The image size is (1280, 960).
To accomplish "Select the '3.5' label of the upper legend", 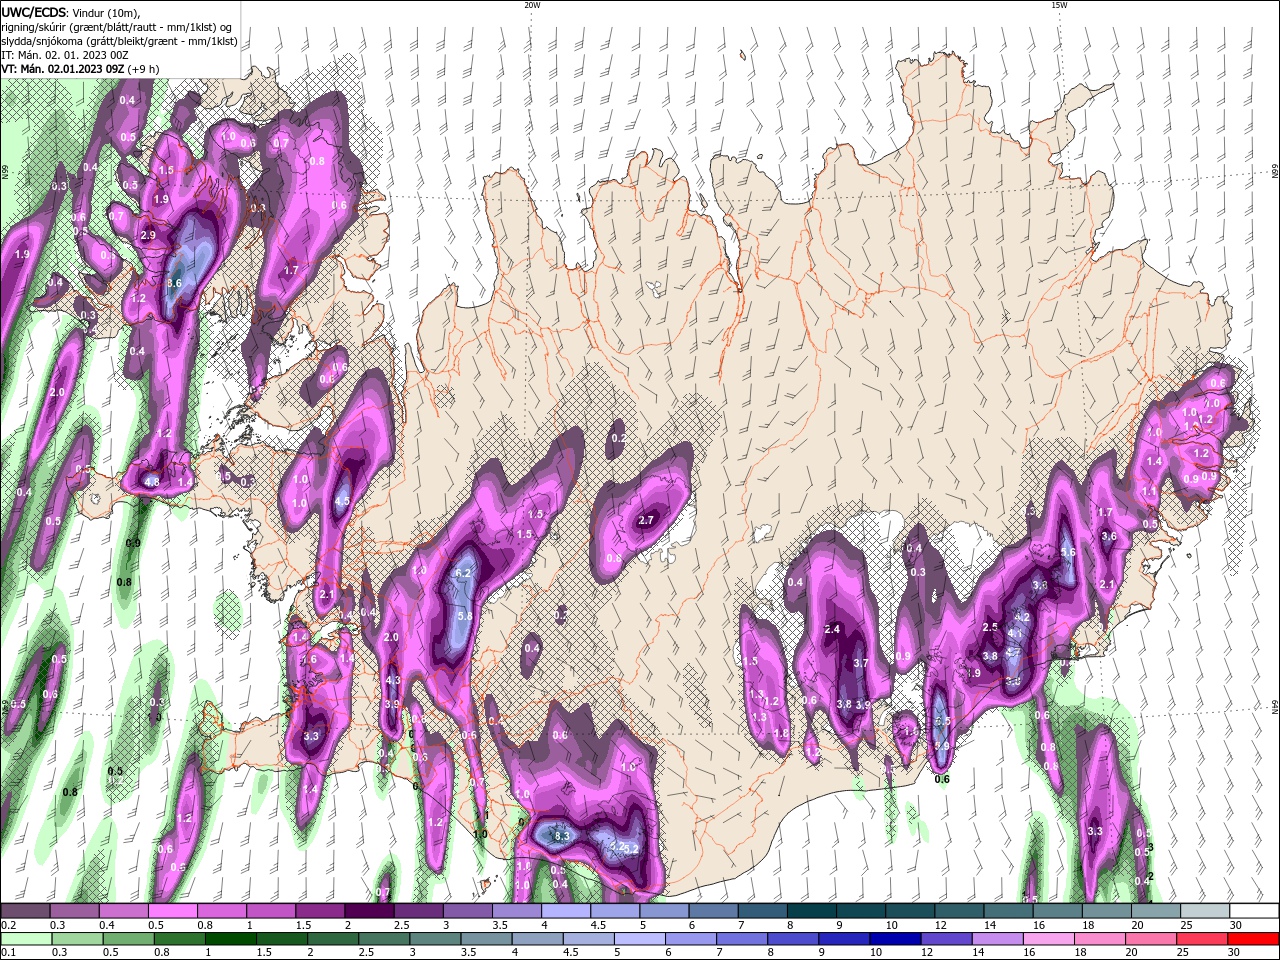I will point(500,925).
